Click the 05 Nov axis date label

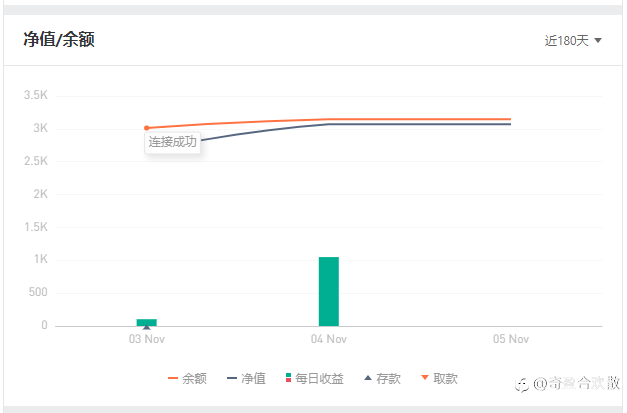[x=510, y=339]
